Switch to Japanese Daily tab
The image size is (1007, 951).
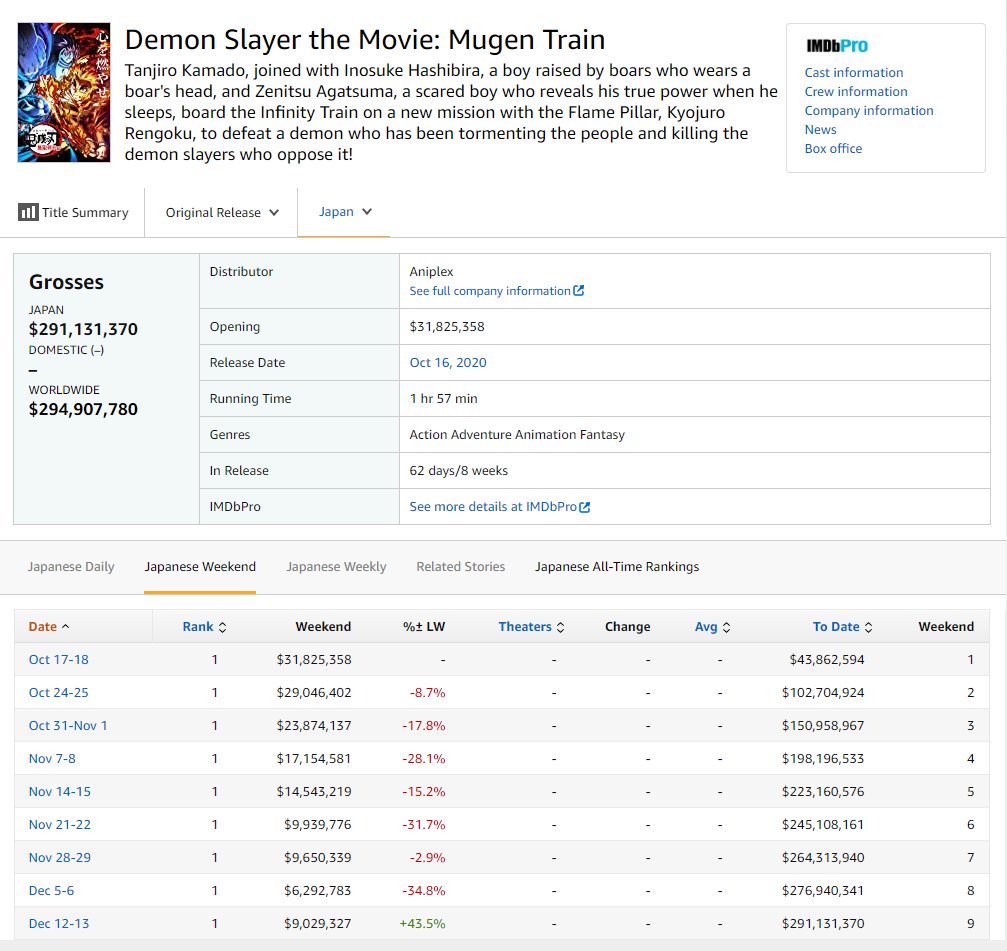(x=71, y=567)
